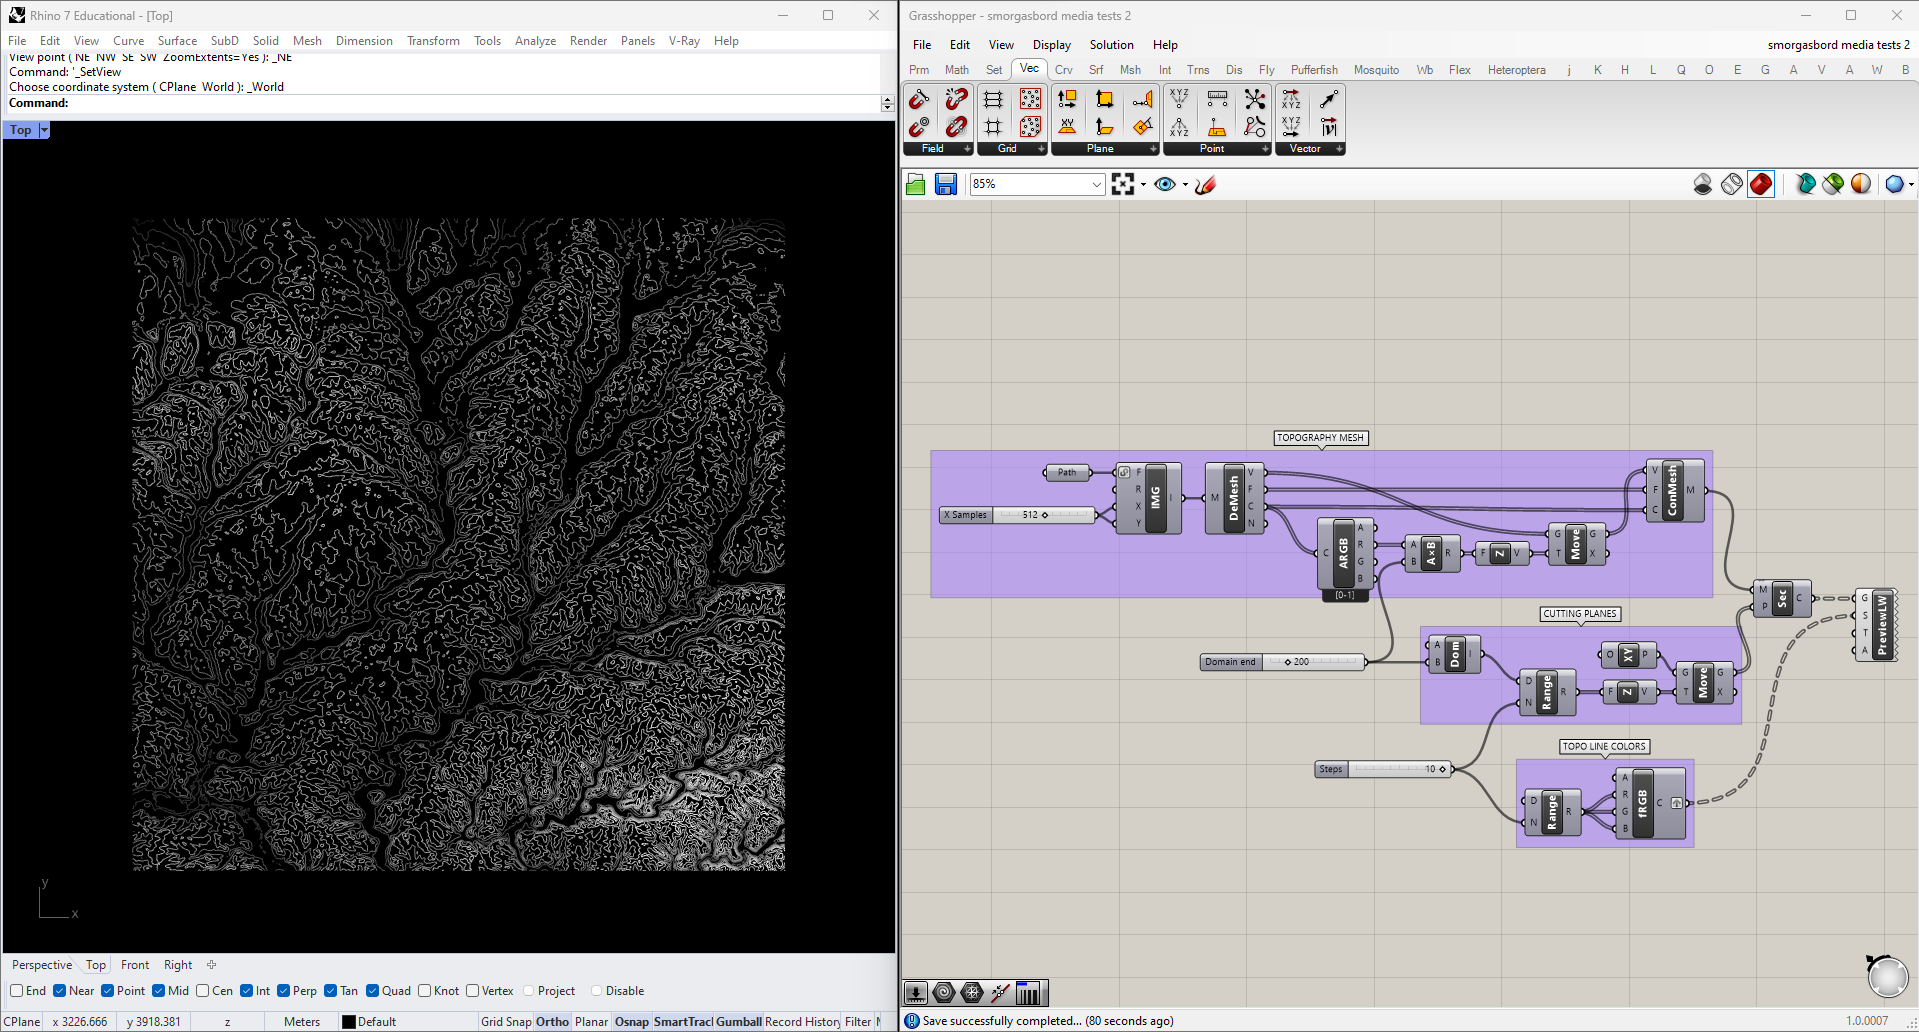Open the Solution menu in Grasshopper
This screenshot has width=1919, height=1032.
point(1111,45)
